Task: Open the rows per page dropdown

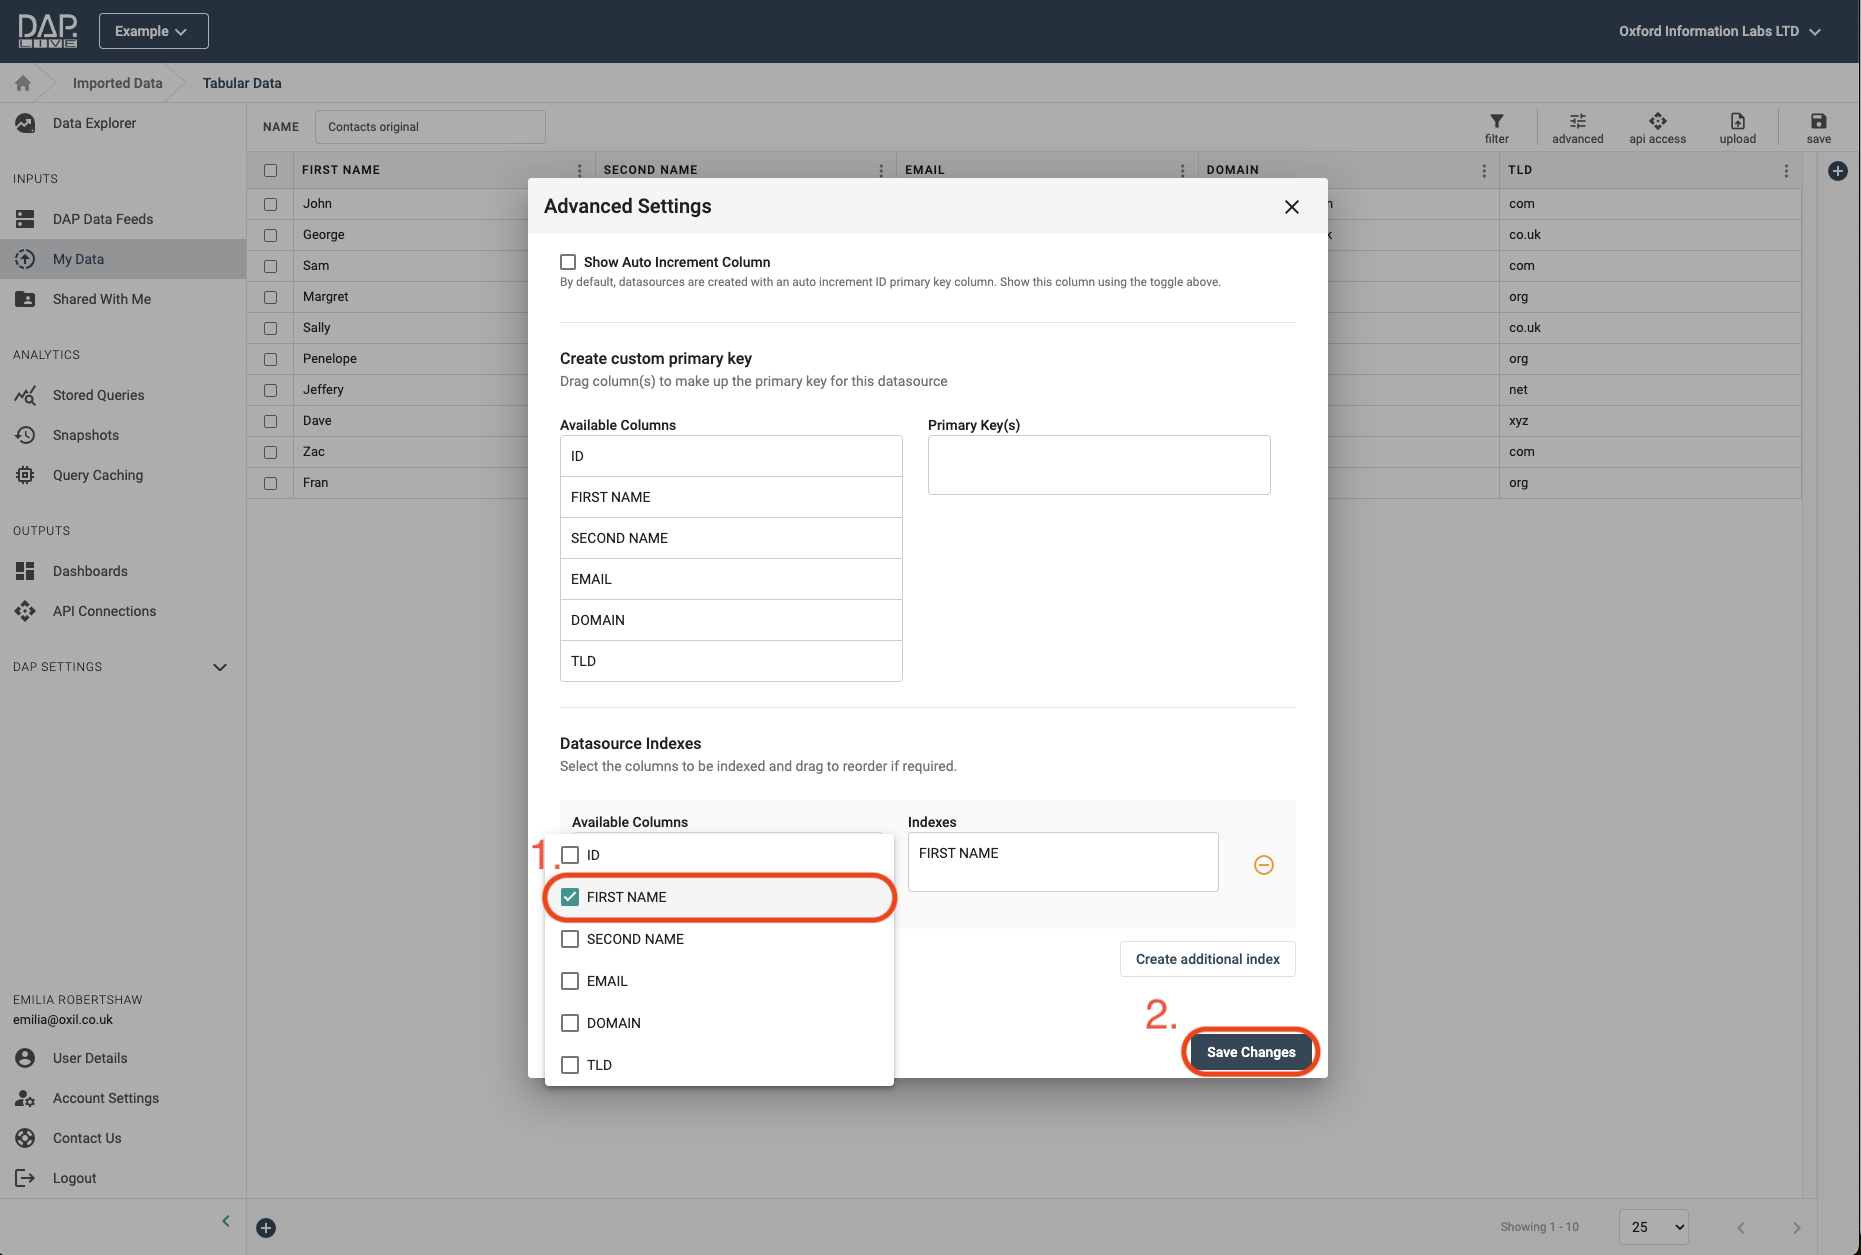Action: pyautogui.click(x=1657, y=1227)
